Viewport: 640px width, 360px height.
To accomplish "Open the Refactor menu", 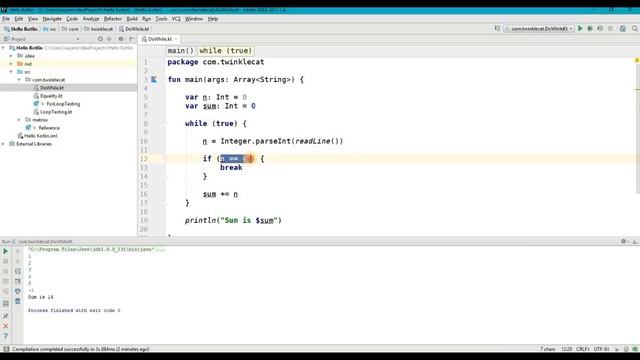I will 113,19.
